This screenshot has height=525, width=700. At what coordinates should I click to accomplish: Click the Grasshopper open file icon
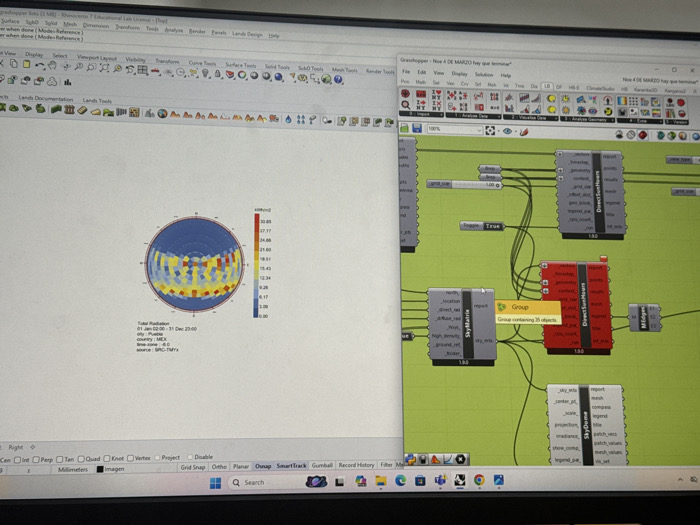[x=407, y=129]
